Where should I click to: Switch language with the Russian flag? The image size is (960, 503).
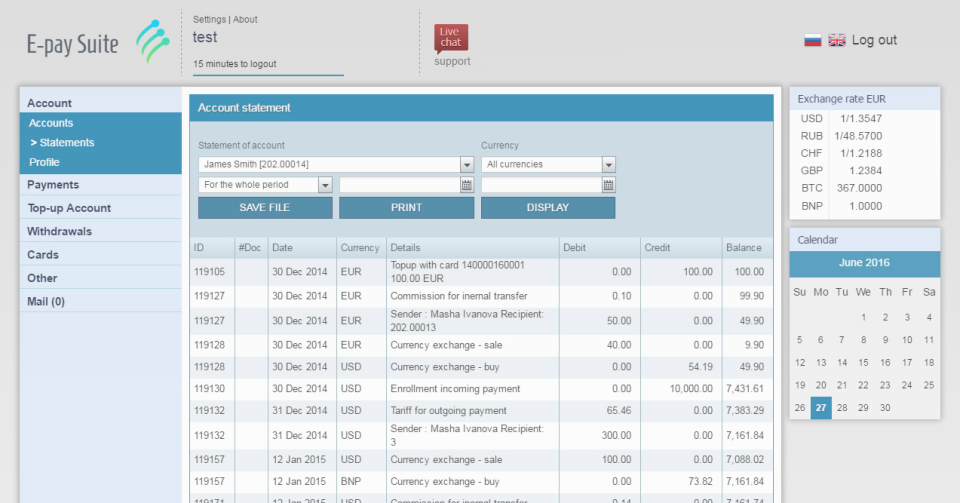pos(812,40)
